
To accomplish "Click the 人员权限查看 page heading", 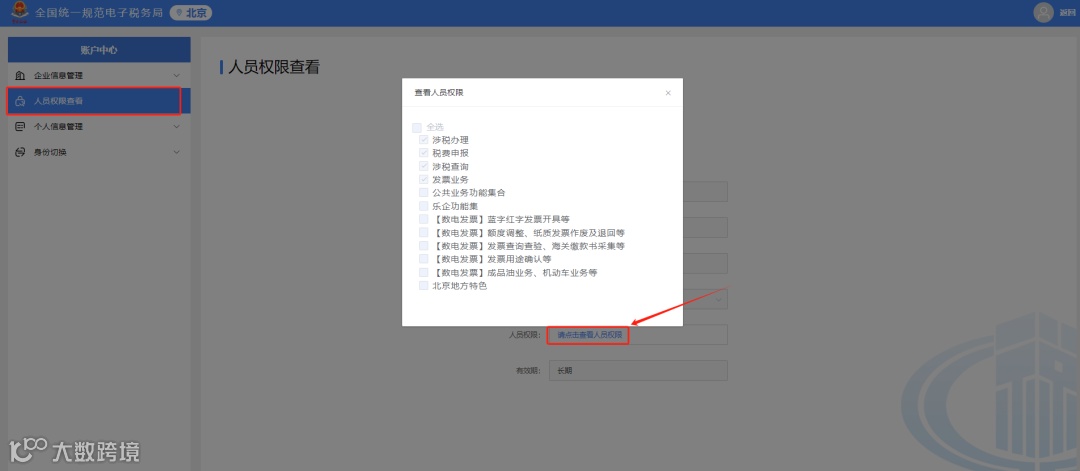I will [x=273, y=67].
